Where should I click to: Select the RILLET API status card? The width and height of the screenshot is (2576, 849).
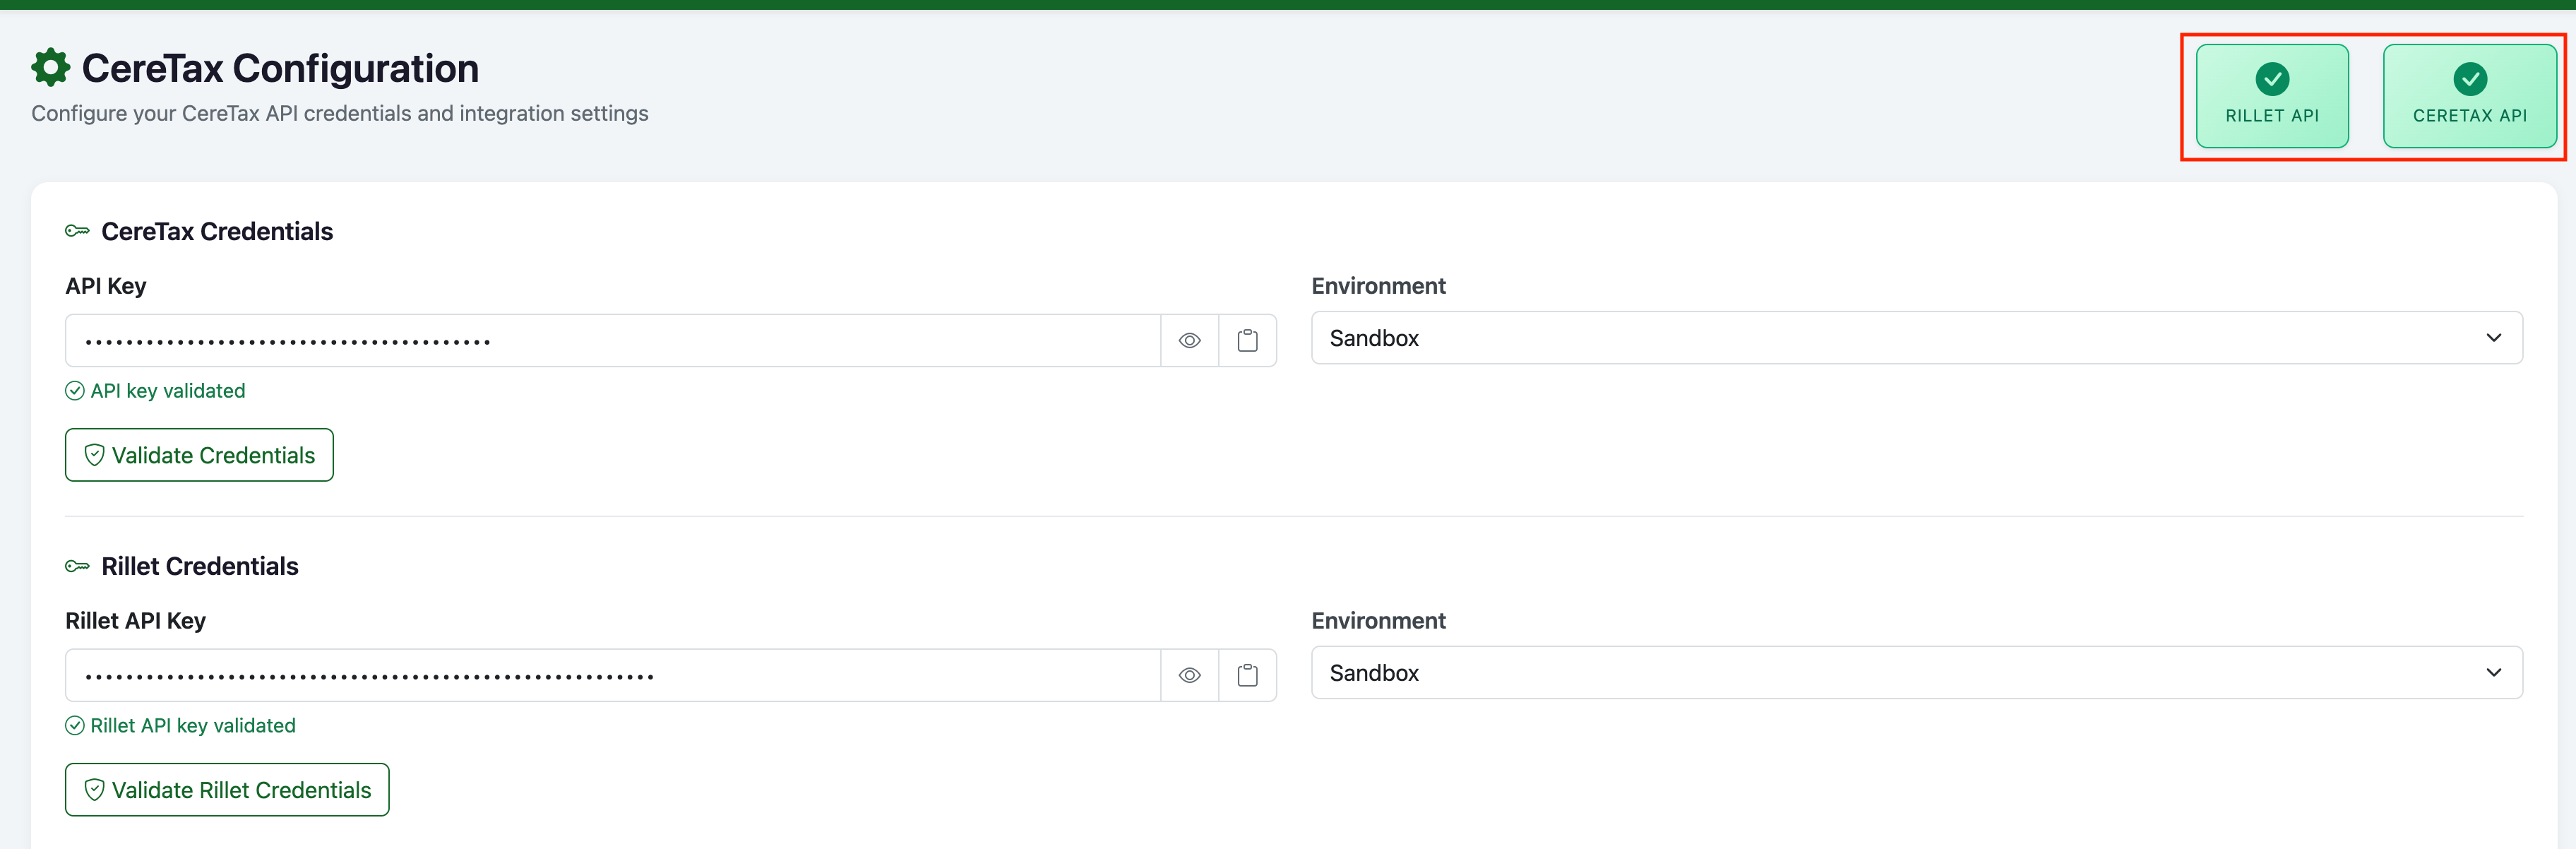point(2272,96)
